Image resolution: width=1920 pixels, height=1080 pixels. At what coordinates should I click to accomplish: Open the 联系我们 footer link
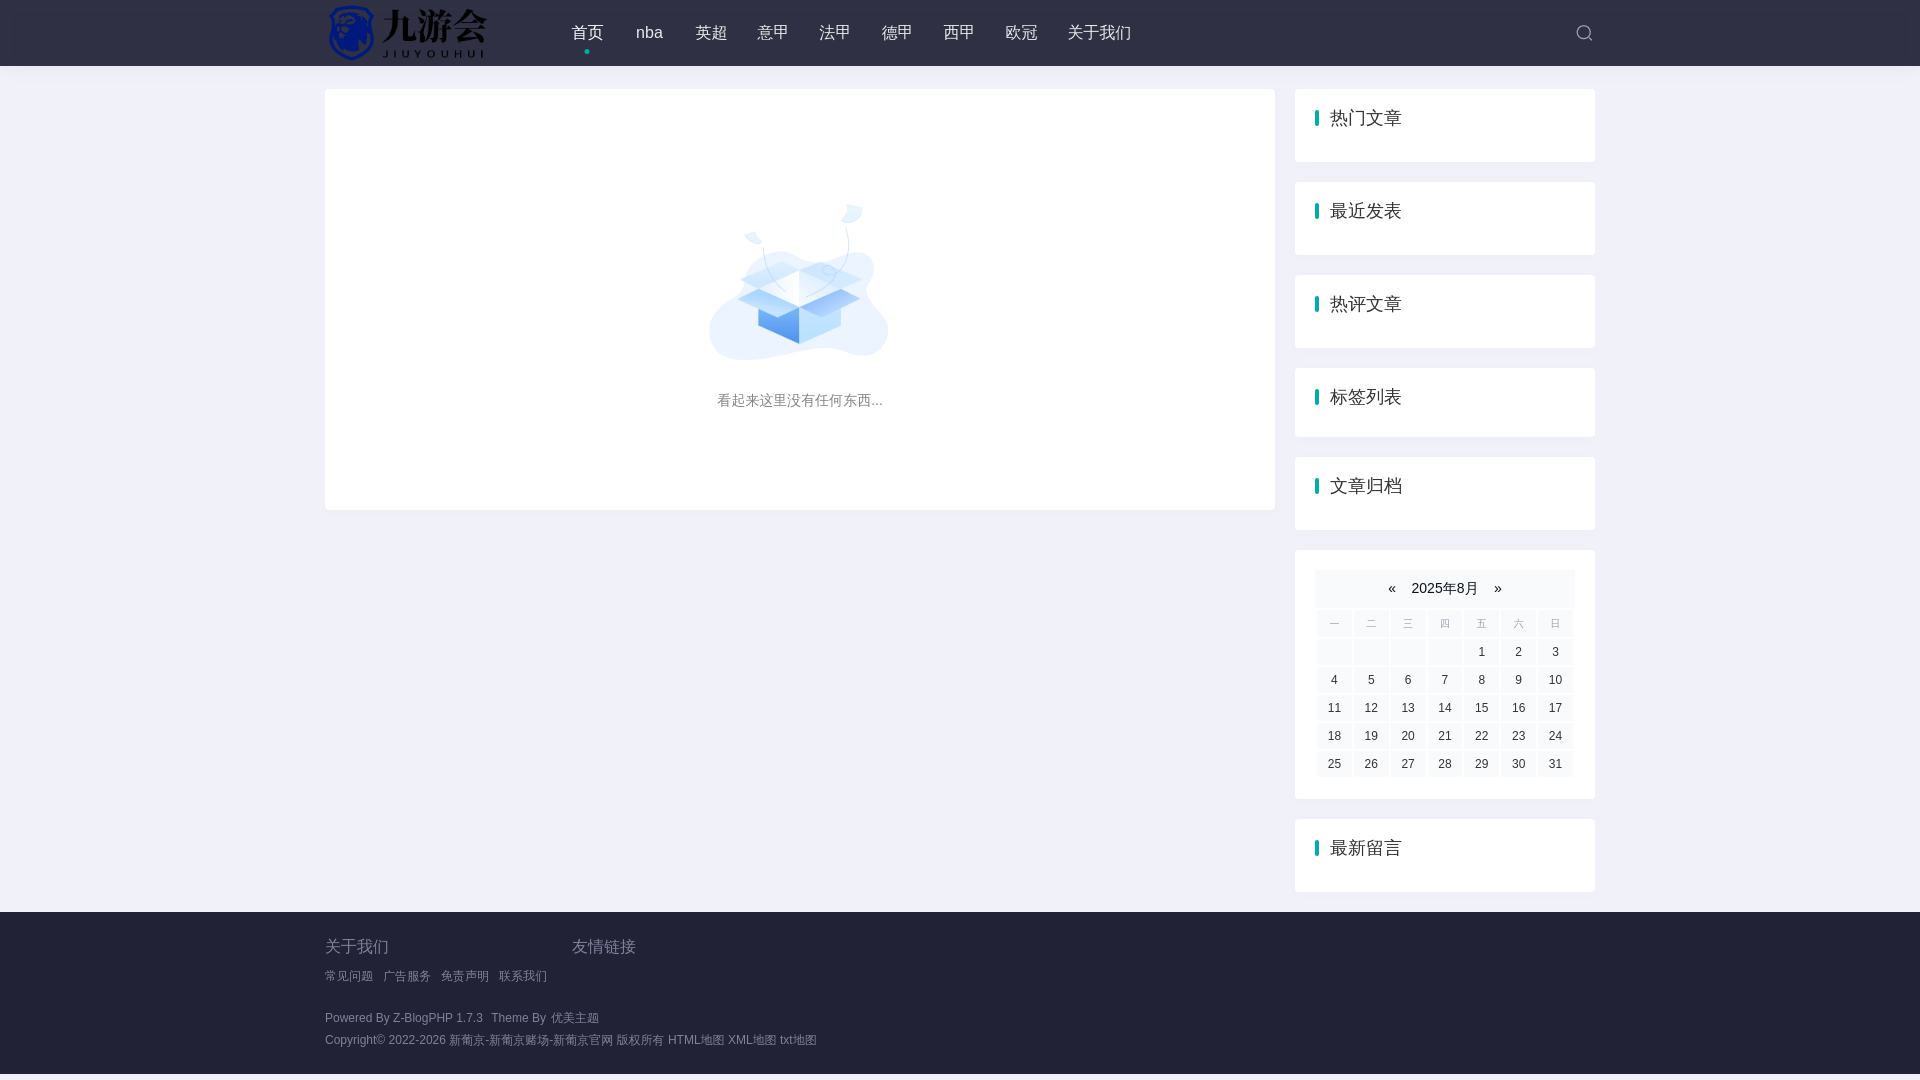tap(523, 976)
